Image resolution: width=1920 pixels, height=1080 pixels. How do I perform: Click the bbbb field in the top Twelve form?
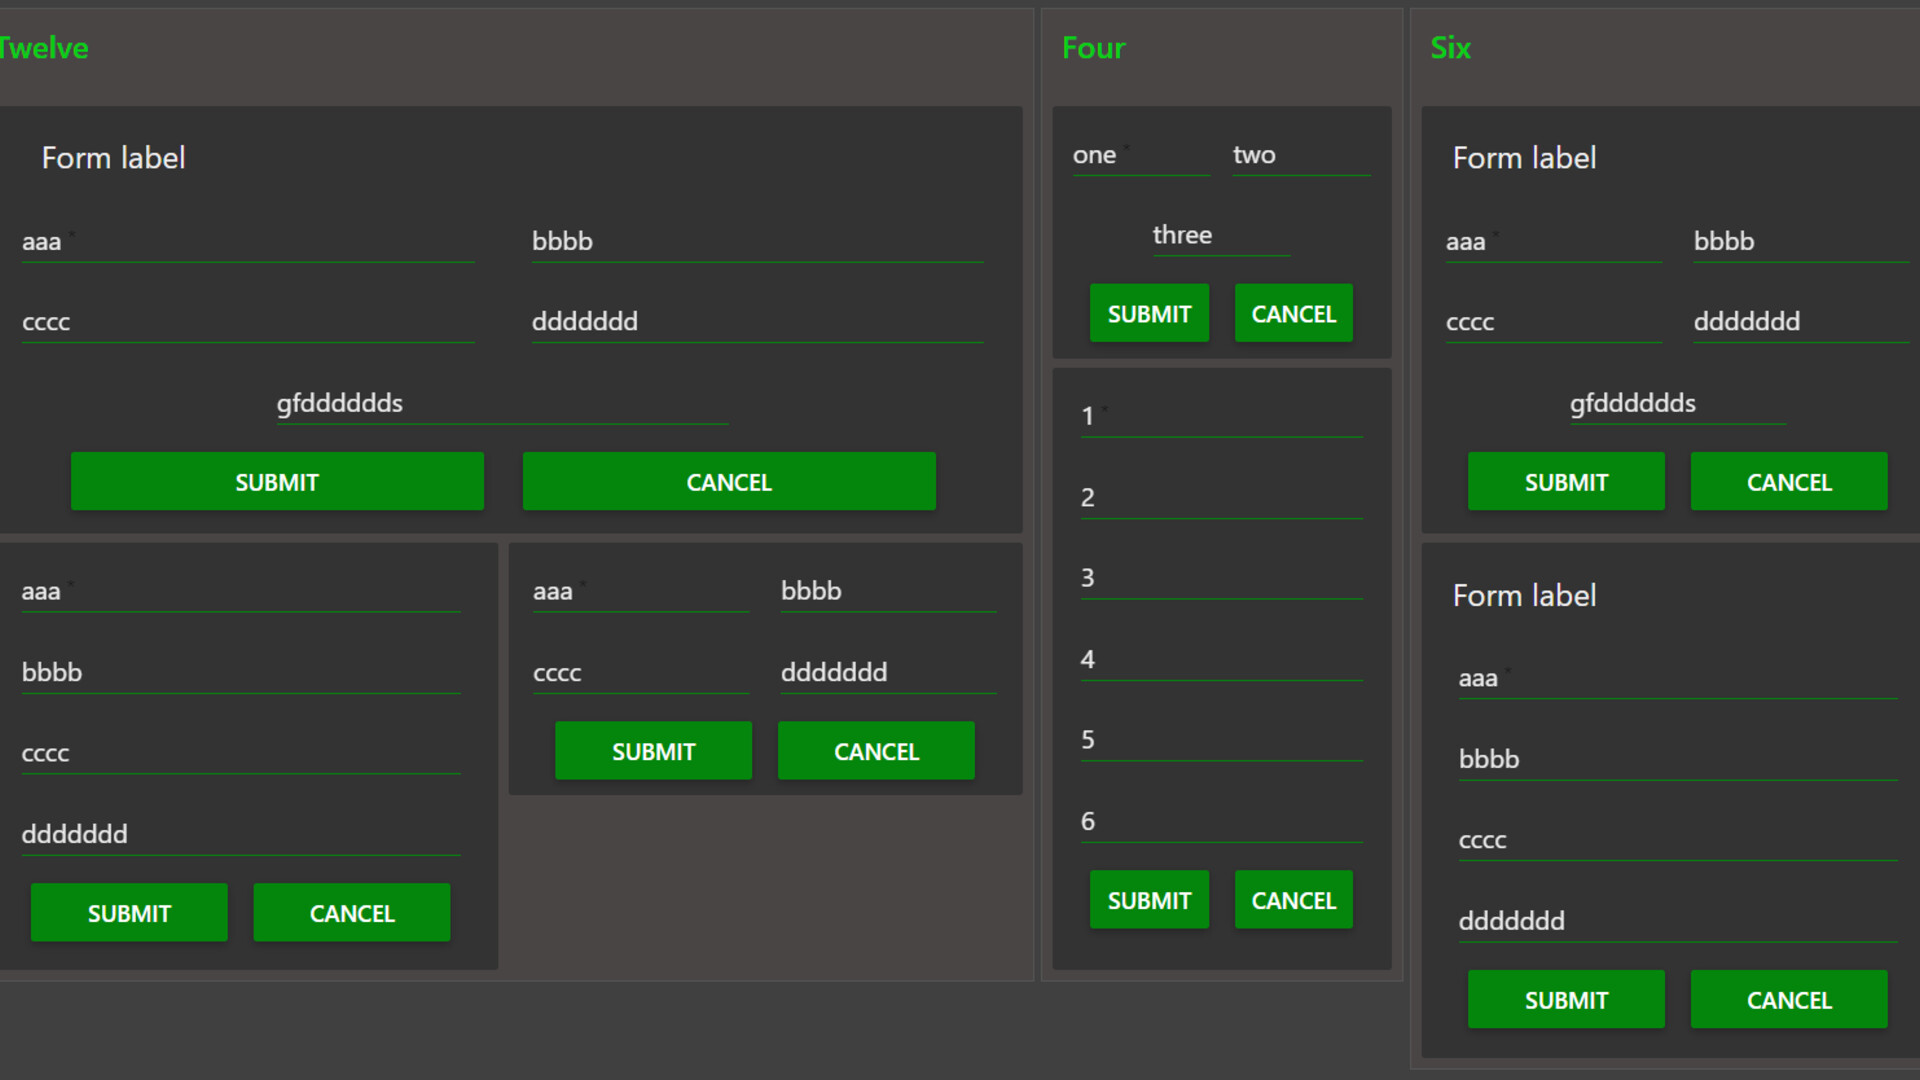(x=756, y=241)
